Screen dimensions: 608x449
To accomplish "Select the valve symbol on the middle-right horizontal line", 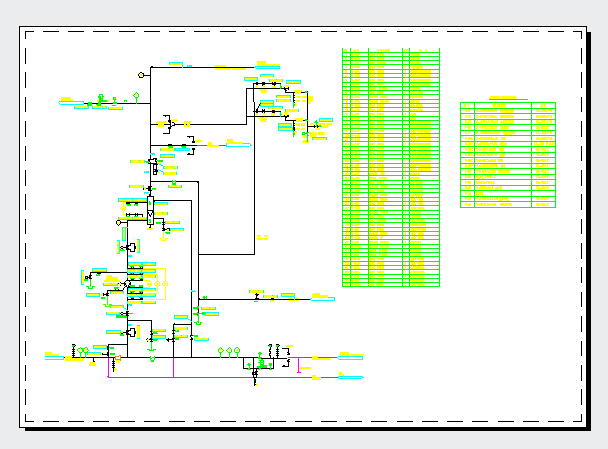I will coord(257,296).
